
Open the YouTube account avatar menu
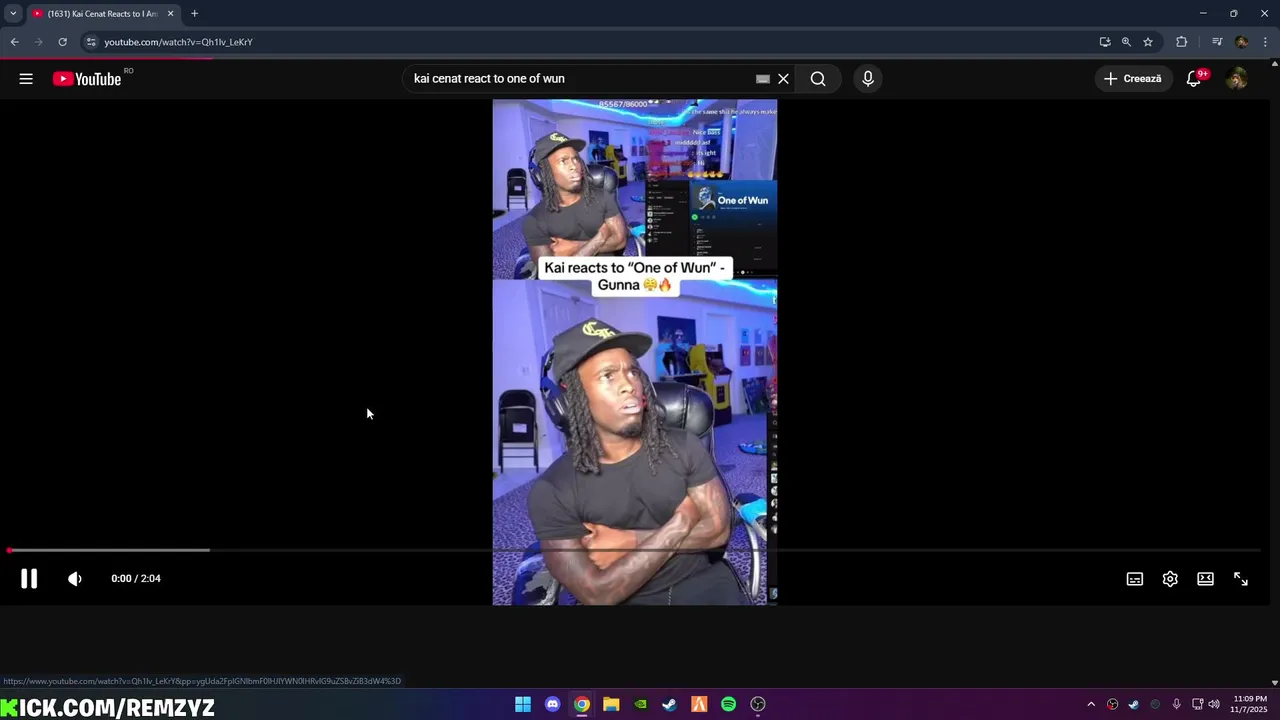[1237, 79]
